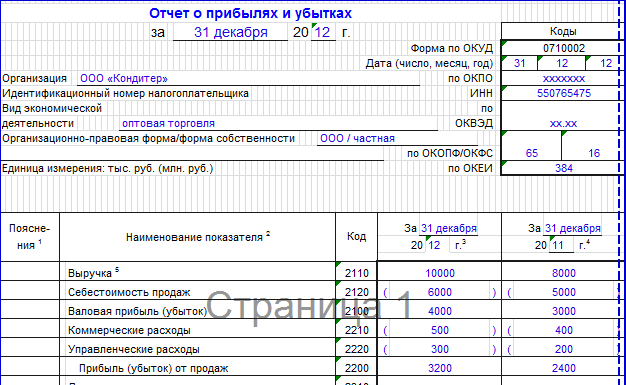This screenshot has width=626, height=385.
Task: Select the "Форма по ОКУД" label
Action: click(x=452, y=48)
